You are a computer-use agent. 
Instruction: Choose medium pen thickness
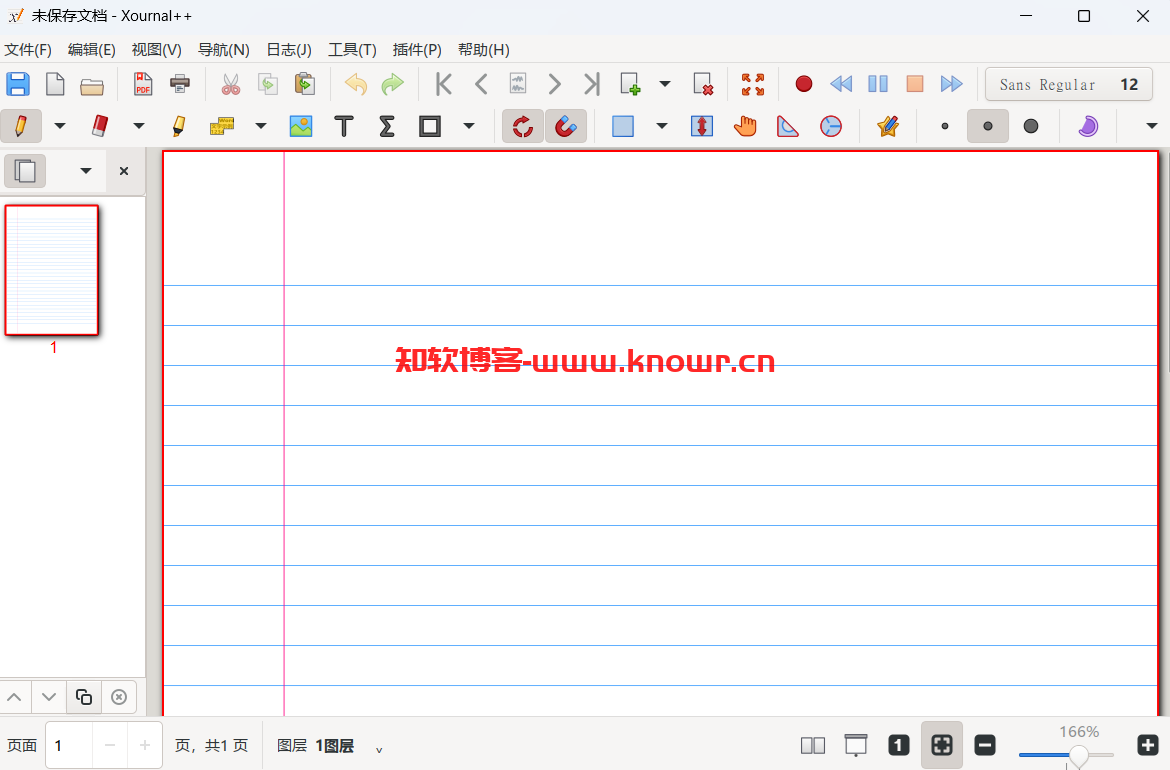pyautogui.click(x=988, y=126)
